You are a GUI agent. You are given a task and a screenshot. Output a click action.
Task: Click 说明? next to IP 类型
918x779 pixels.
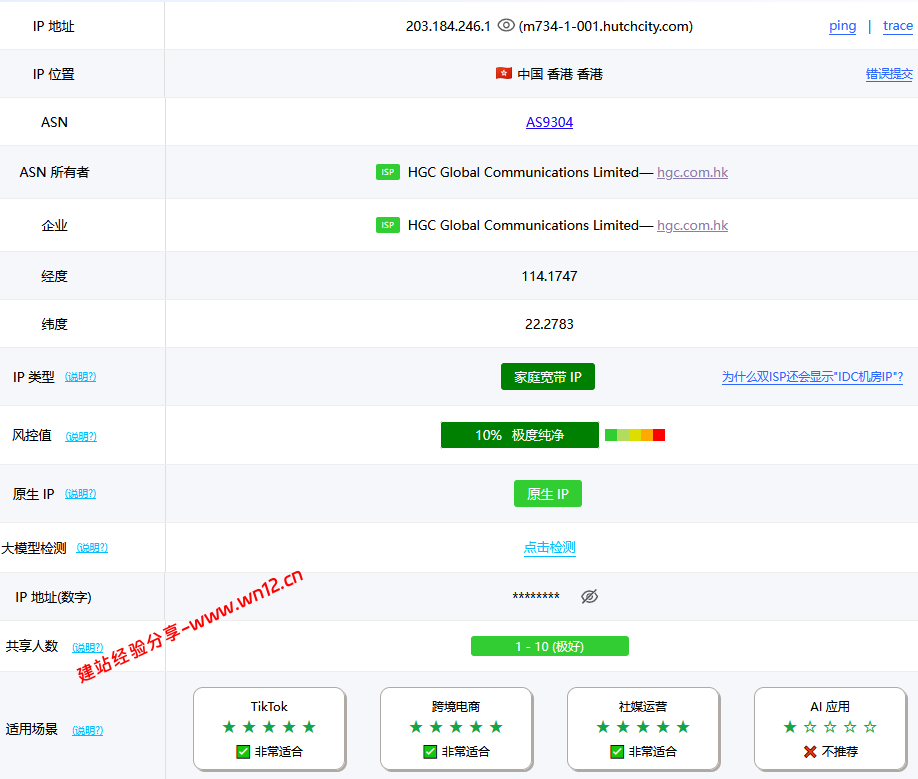pyautogui.click(x=80, y=377)
